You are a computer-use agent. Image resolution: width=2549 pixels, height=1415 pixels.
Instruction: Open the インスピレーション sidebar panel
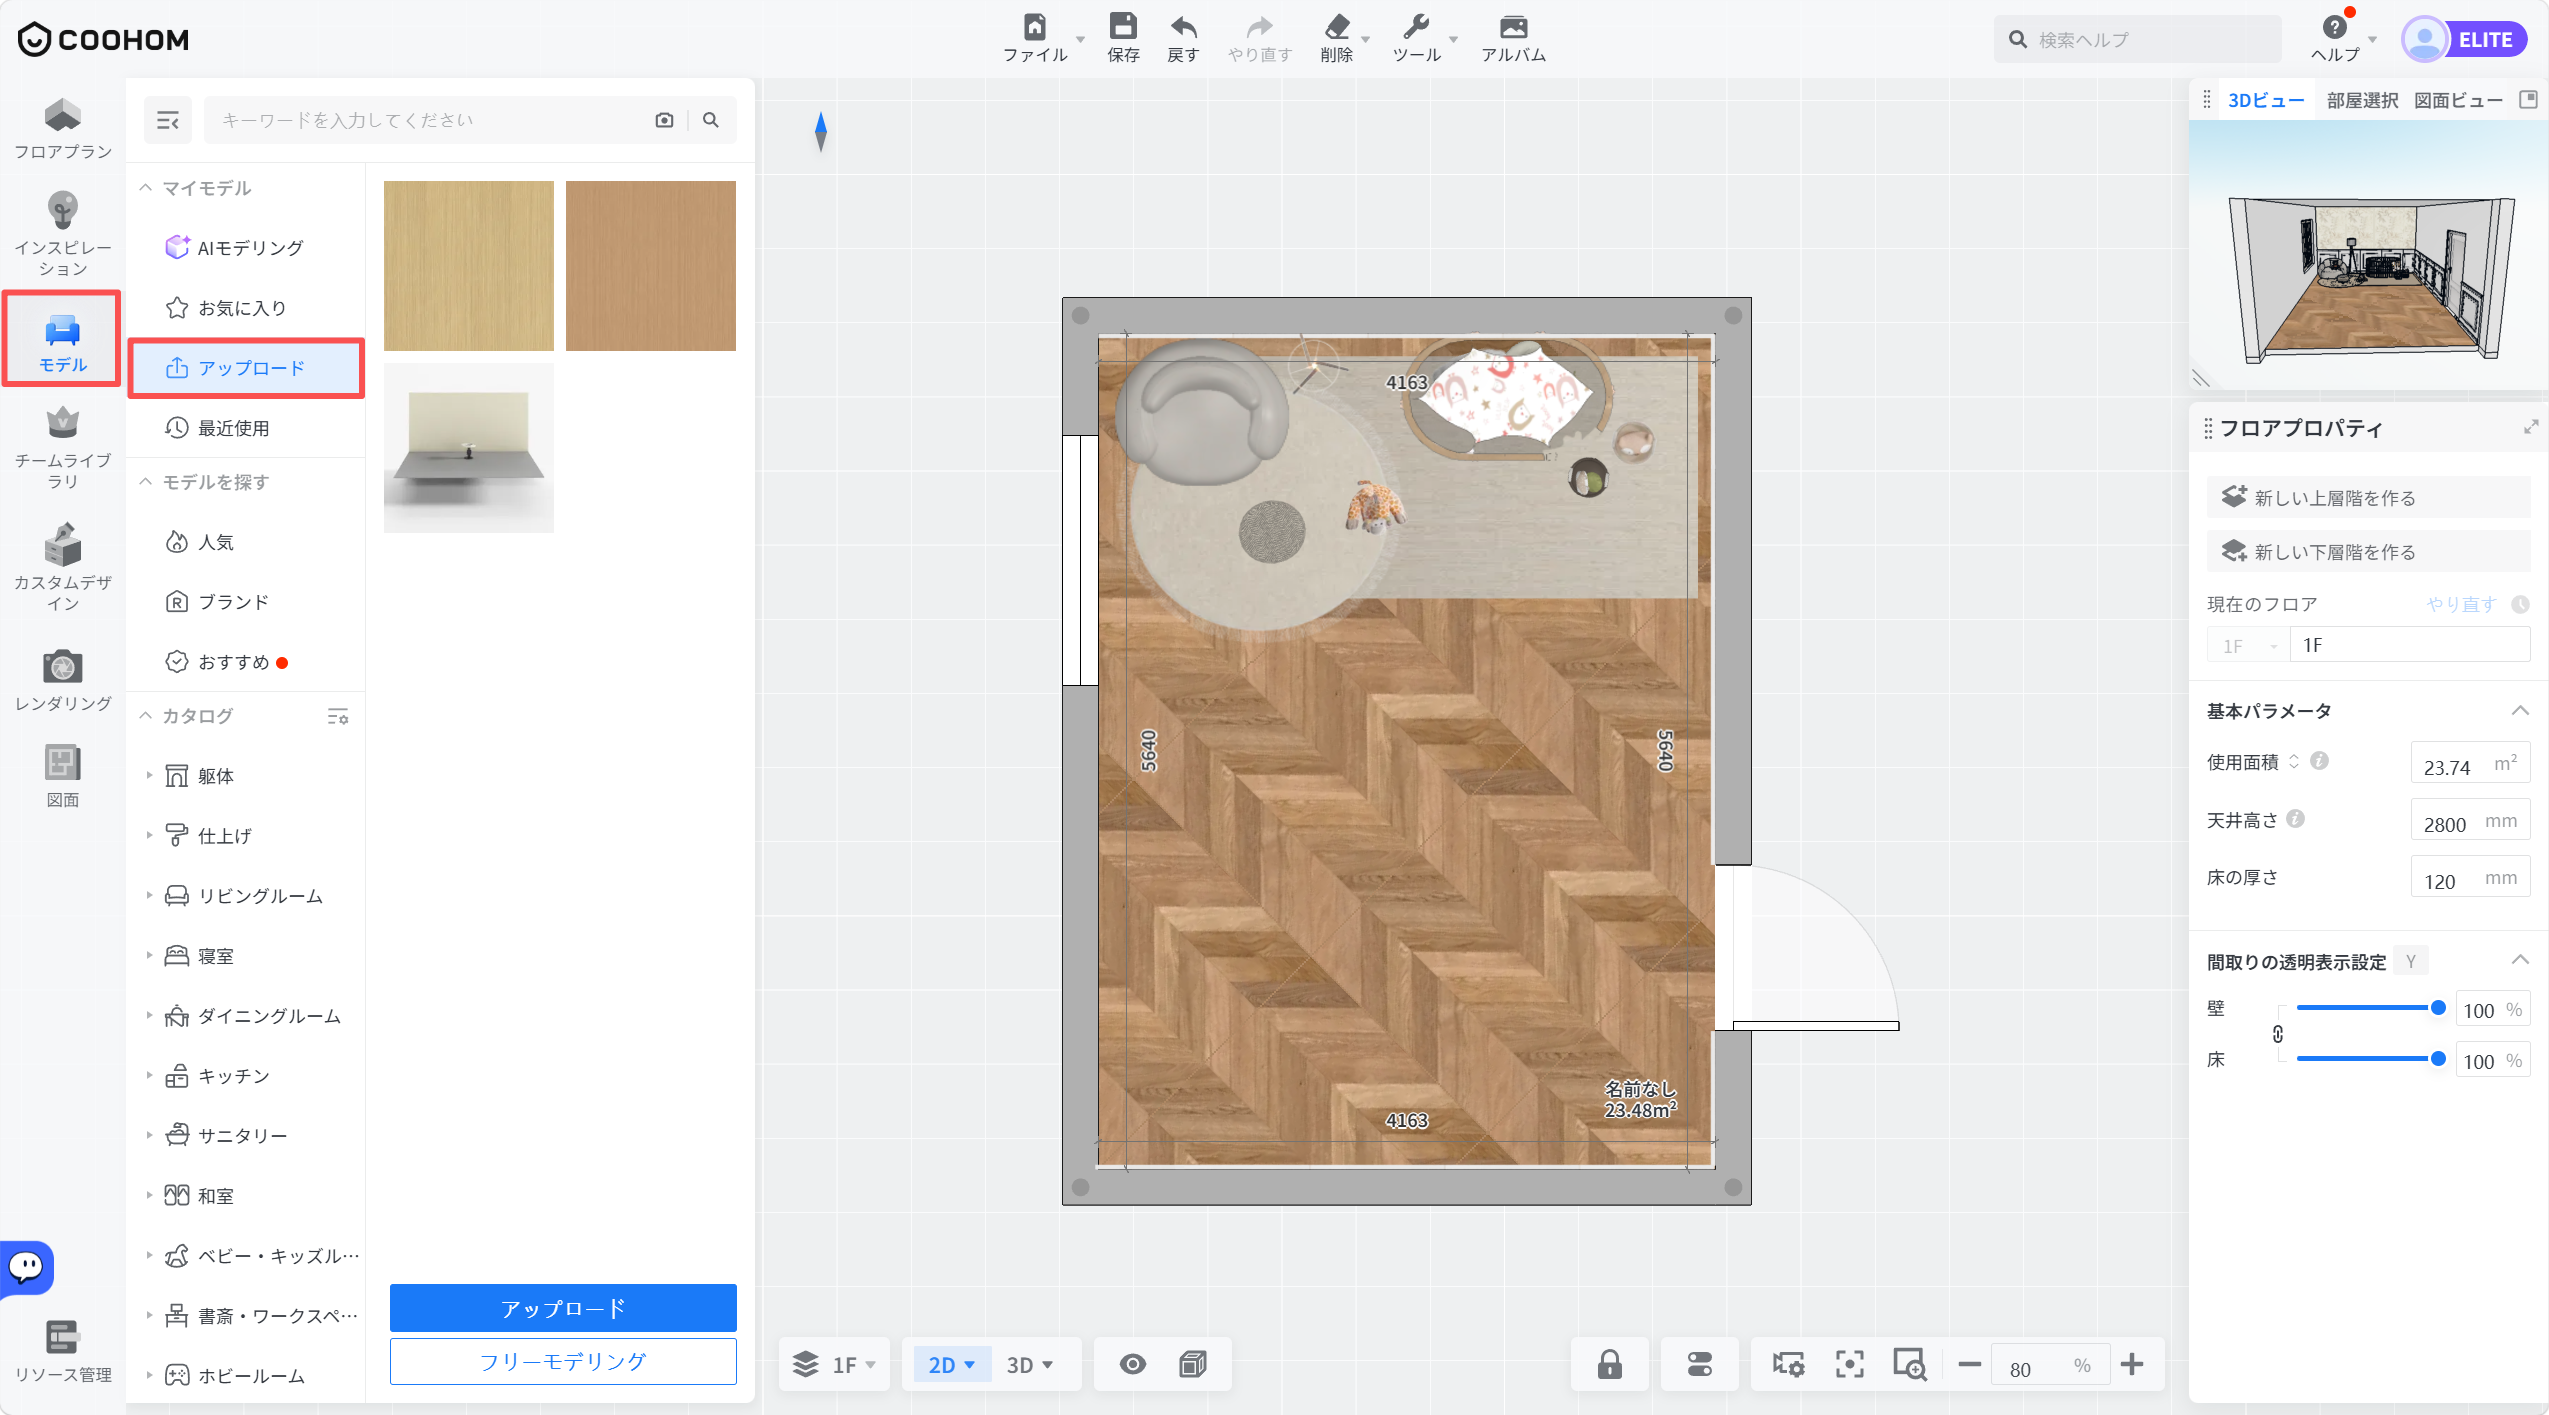(x=62, y=234)
